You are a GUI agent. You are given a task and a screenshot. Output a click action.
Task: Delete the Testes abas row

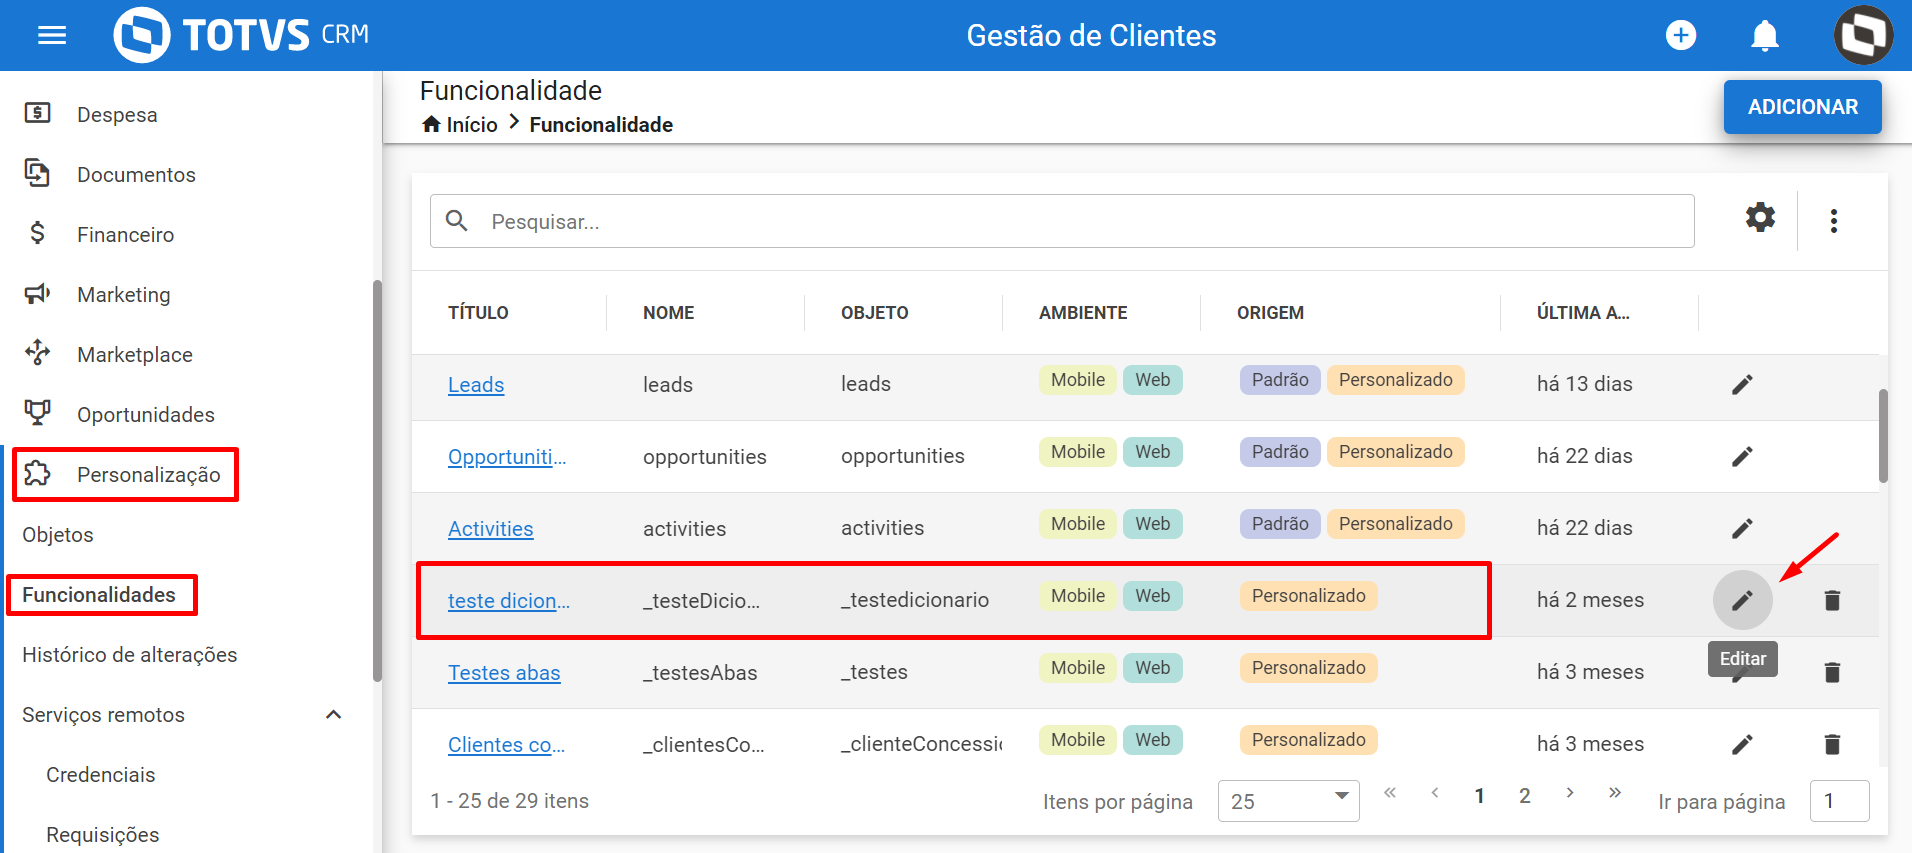click(x=1832, y=672)
